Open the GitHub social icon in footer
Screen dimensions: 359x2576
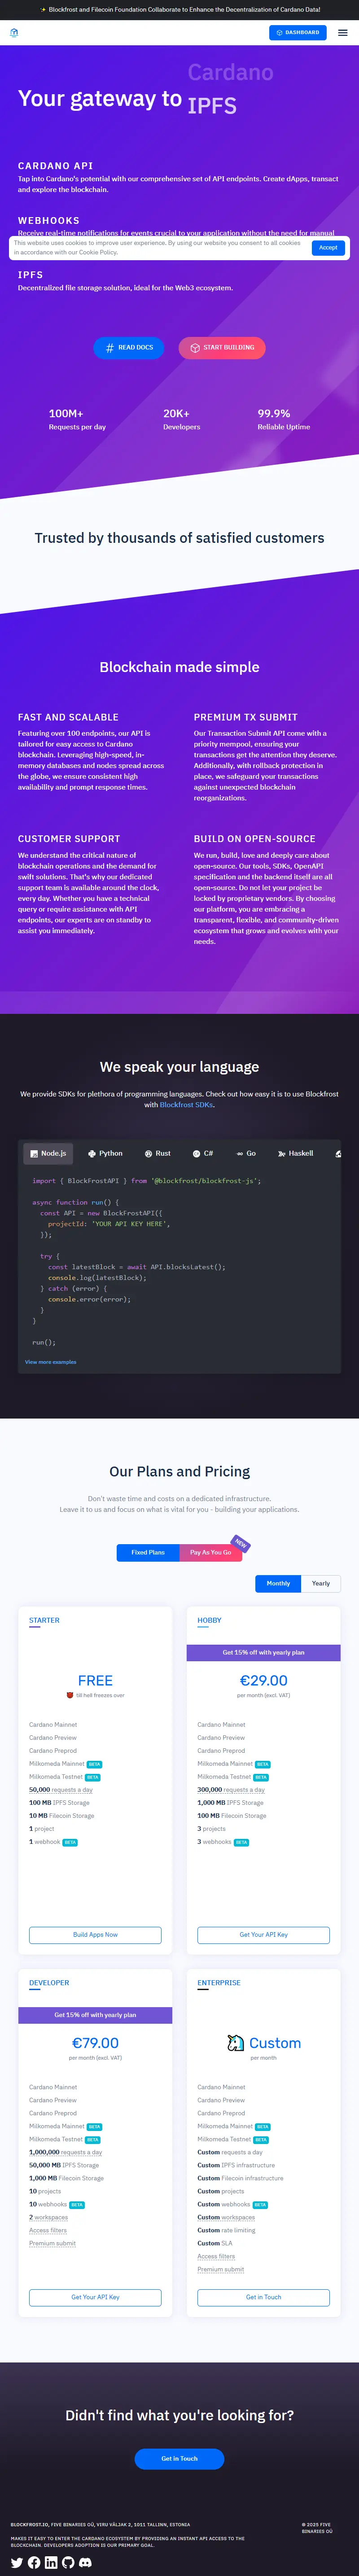pos(68,2563)
